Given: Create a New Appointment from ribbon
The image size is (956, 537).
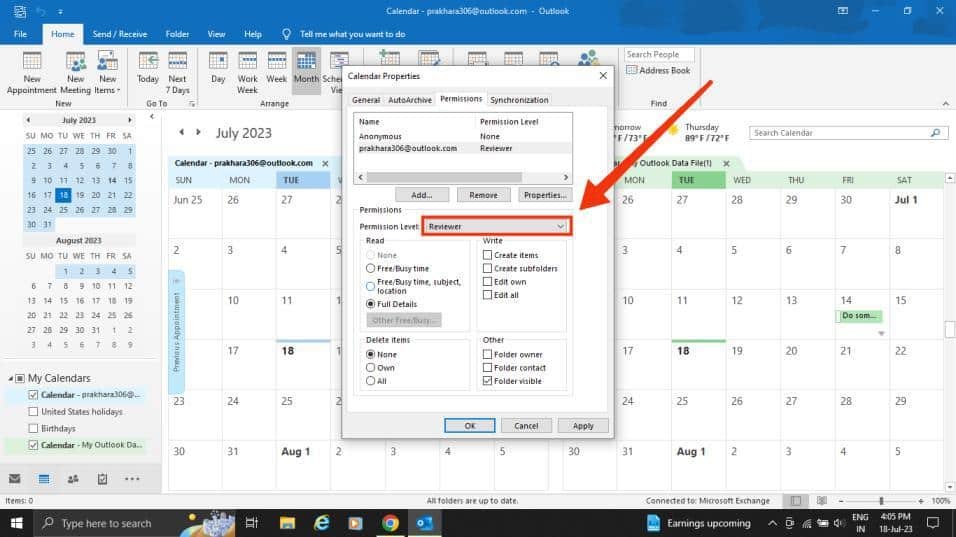Looking at the screenshot, I should pyautogui.click(x=32, y=73).
